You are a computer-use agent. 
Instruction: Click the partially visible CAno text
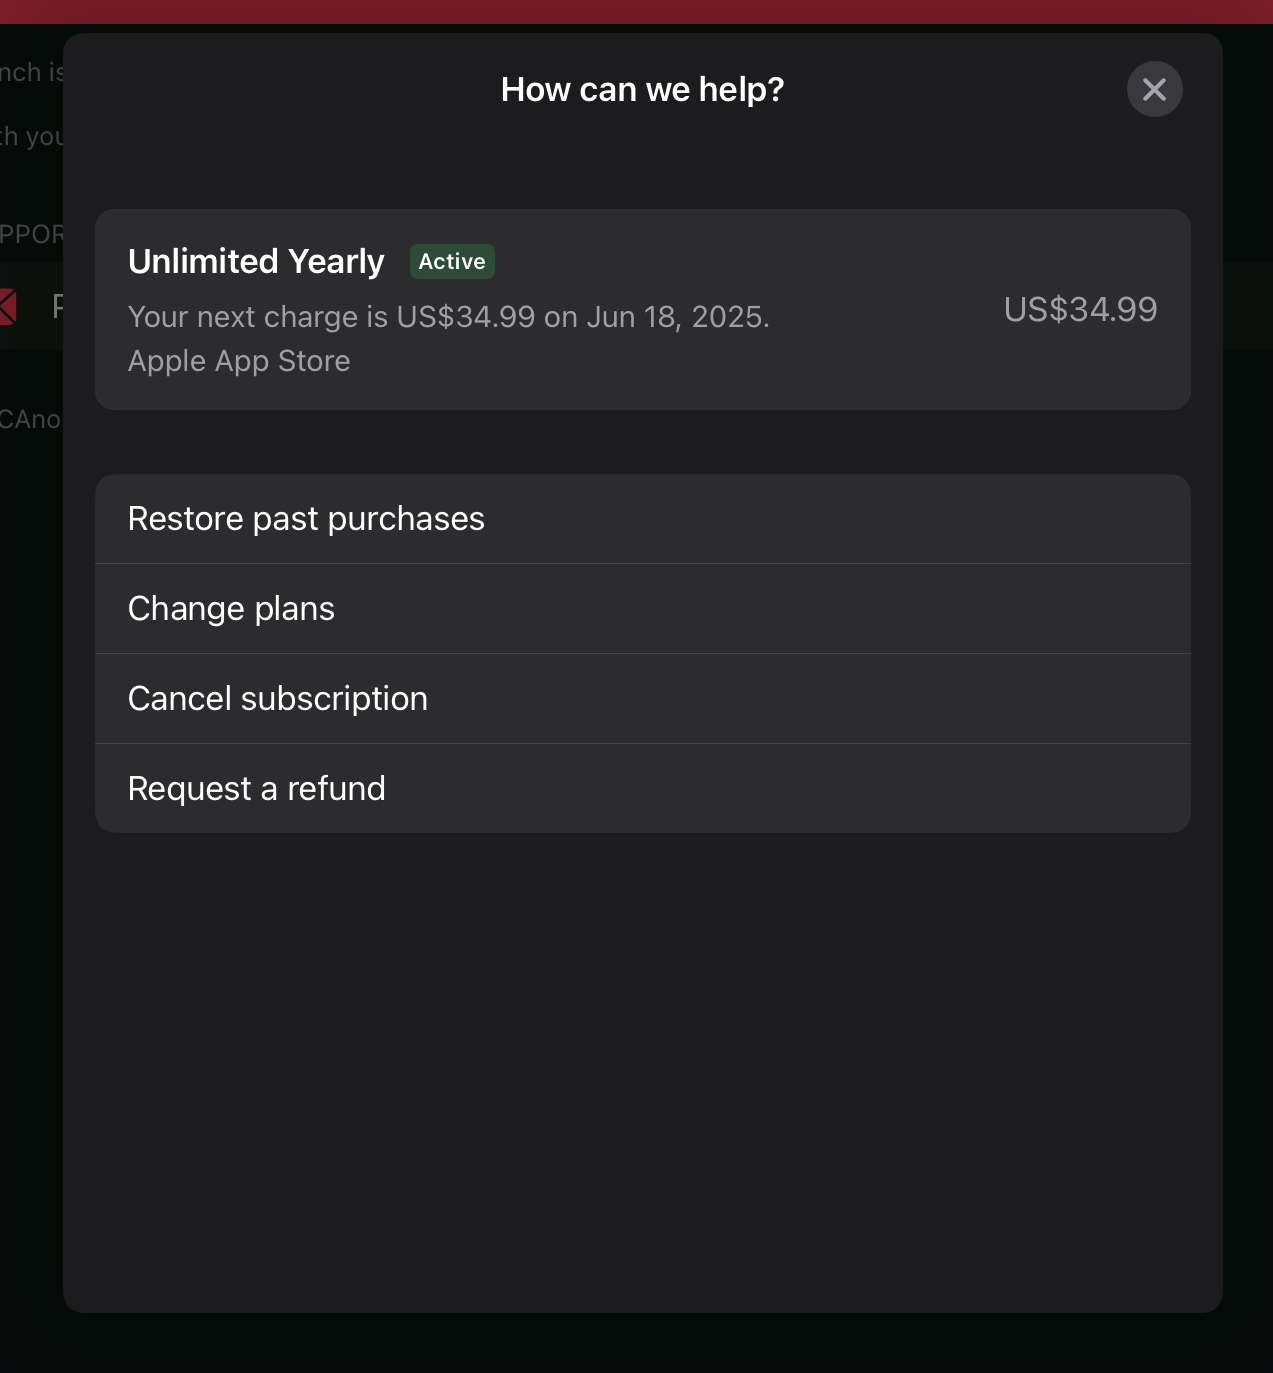click(x=30, y=420)
